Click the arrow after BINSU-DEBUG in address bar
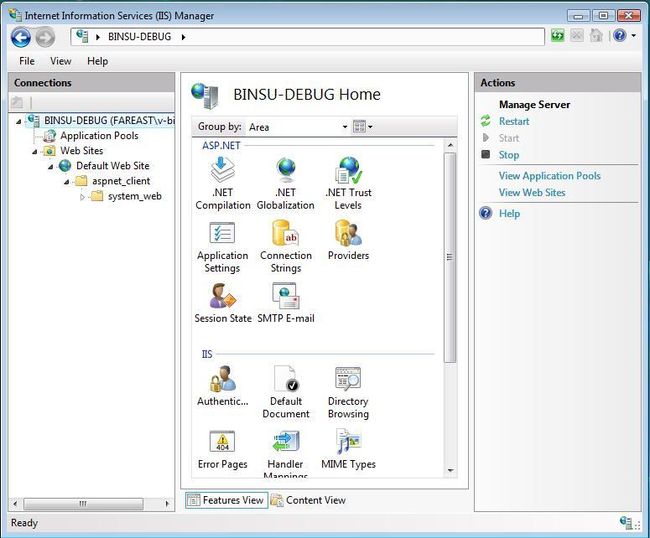 [x=183, y=37]
